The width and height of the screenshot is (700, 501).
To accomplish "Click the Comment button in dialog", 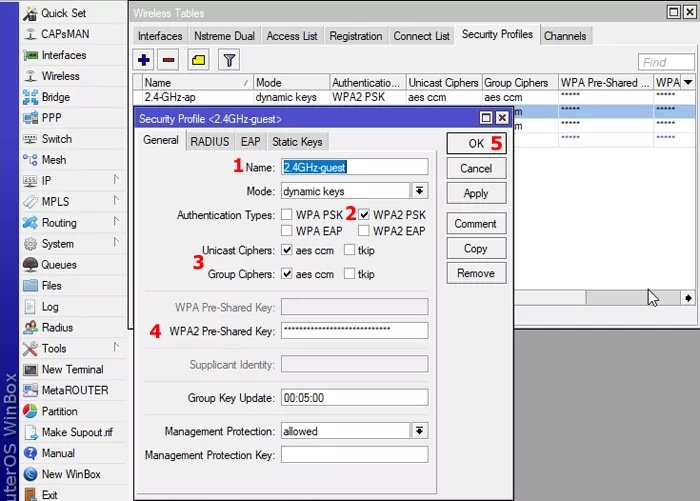I will (476, 223).
